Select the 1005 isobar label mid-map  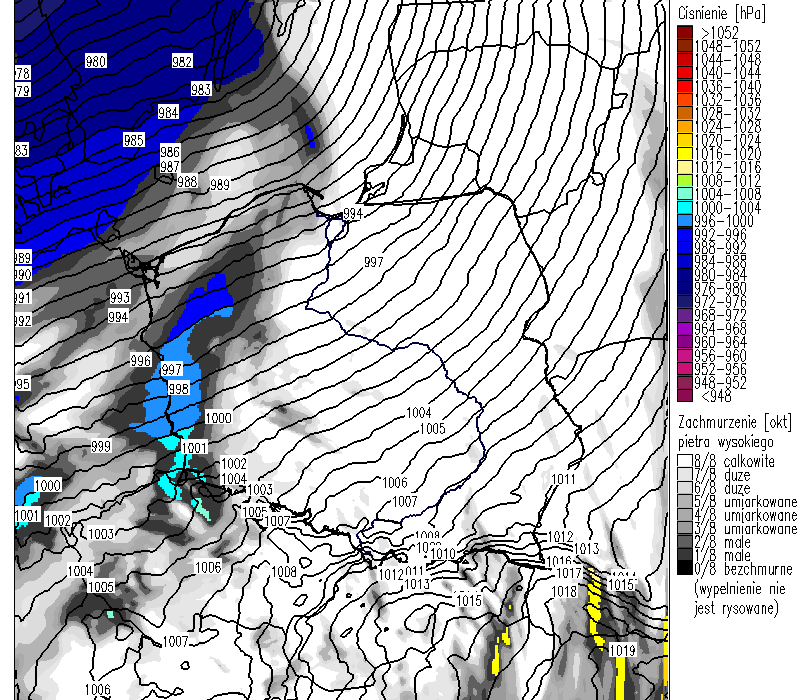[432, 428]
